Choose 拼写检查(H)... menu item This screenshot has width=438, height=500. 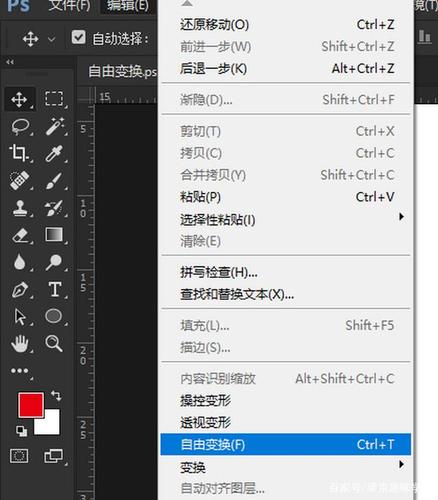[286, 273]
